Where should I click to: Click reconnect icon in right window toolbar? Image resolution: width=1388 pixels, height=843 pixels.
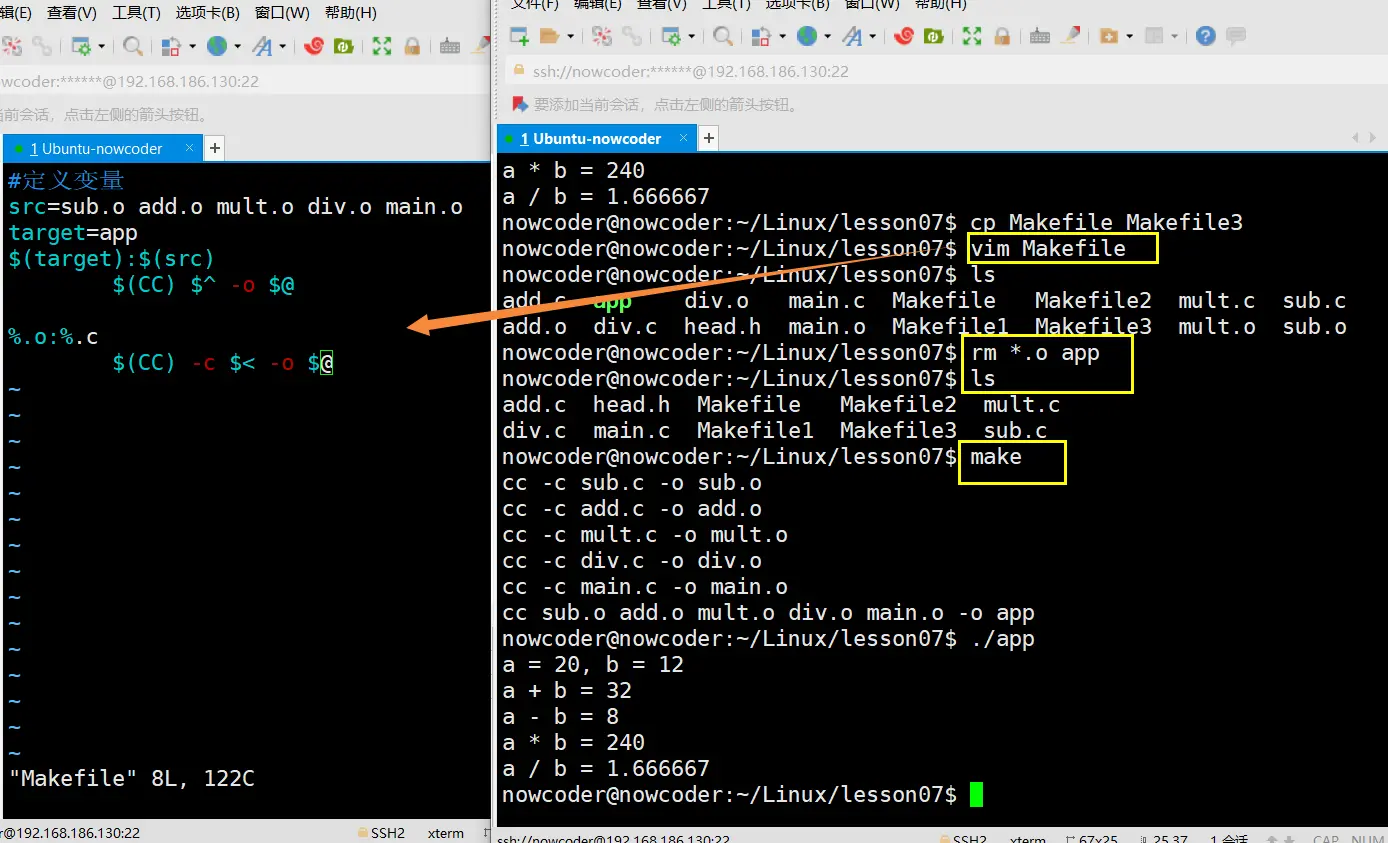coord(602,36)
